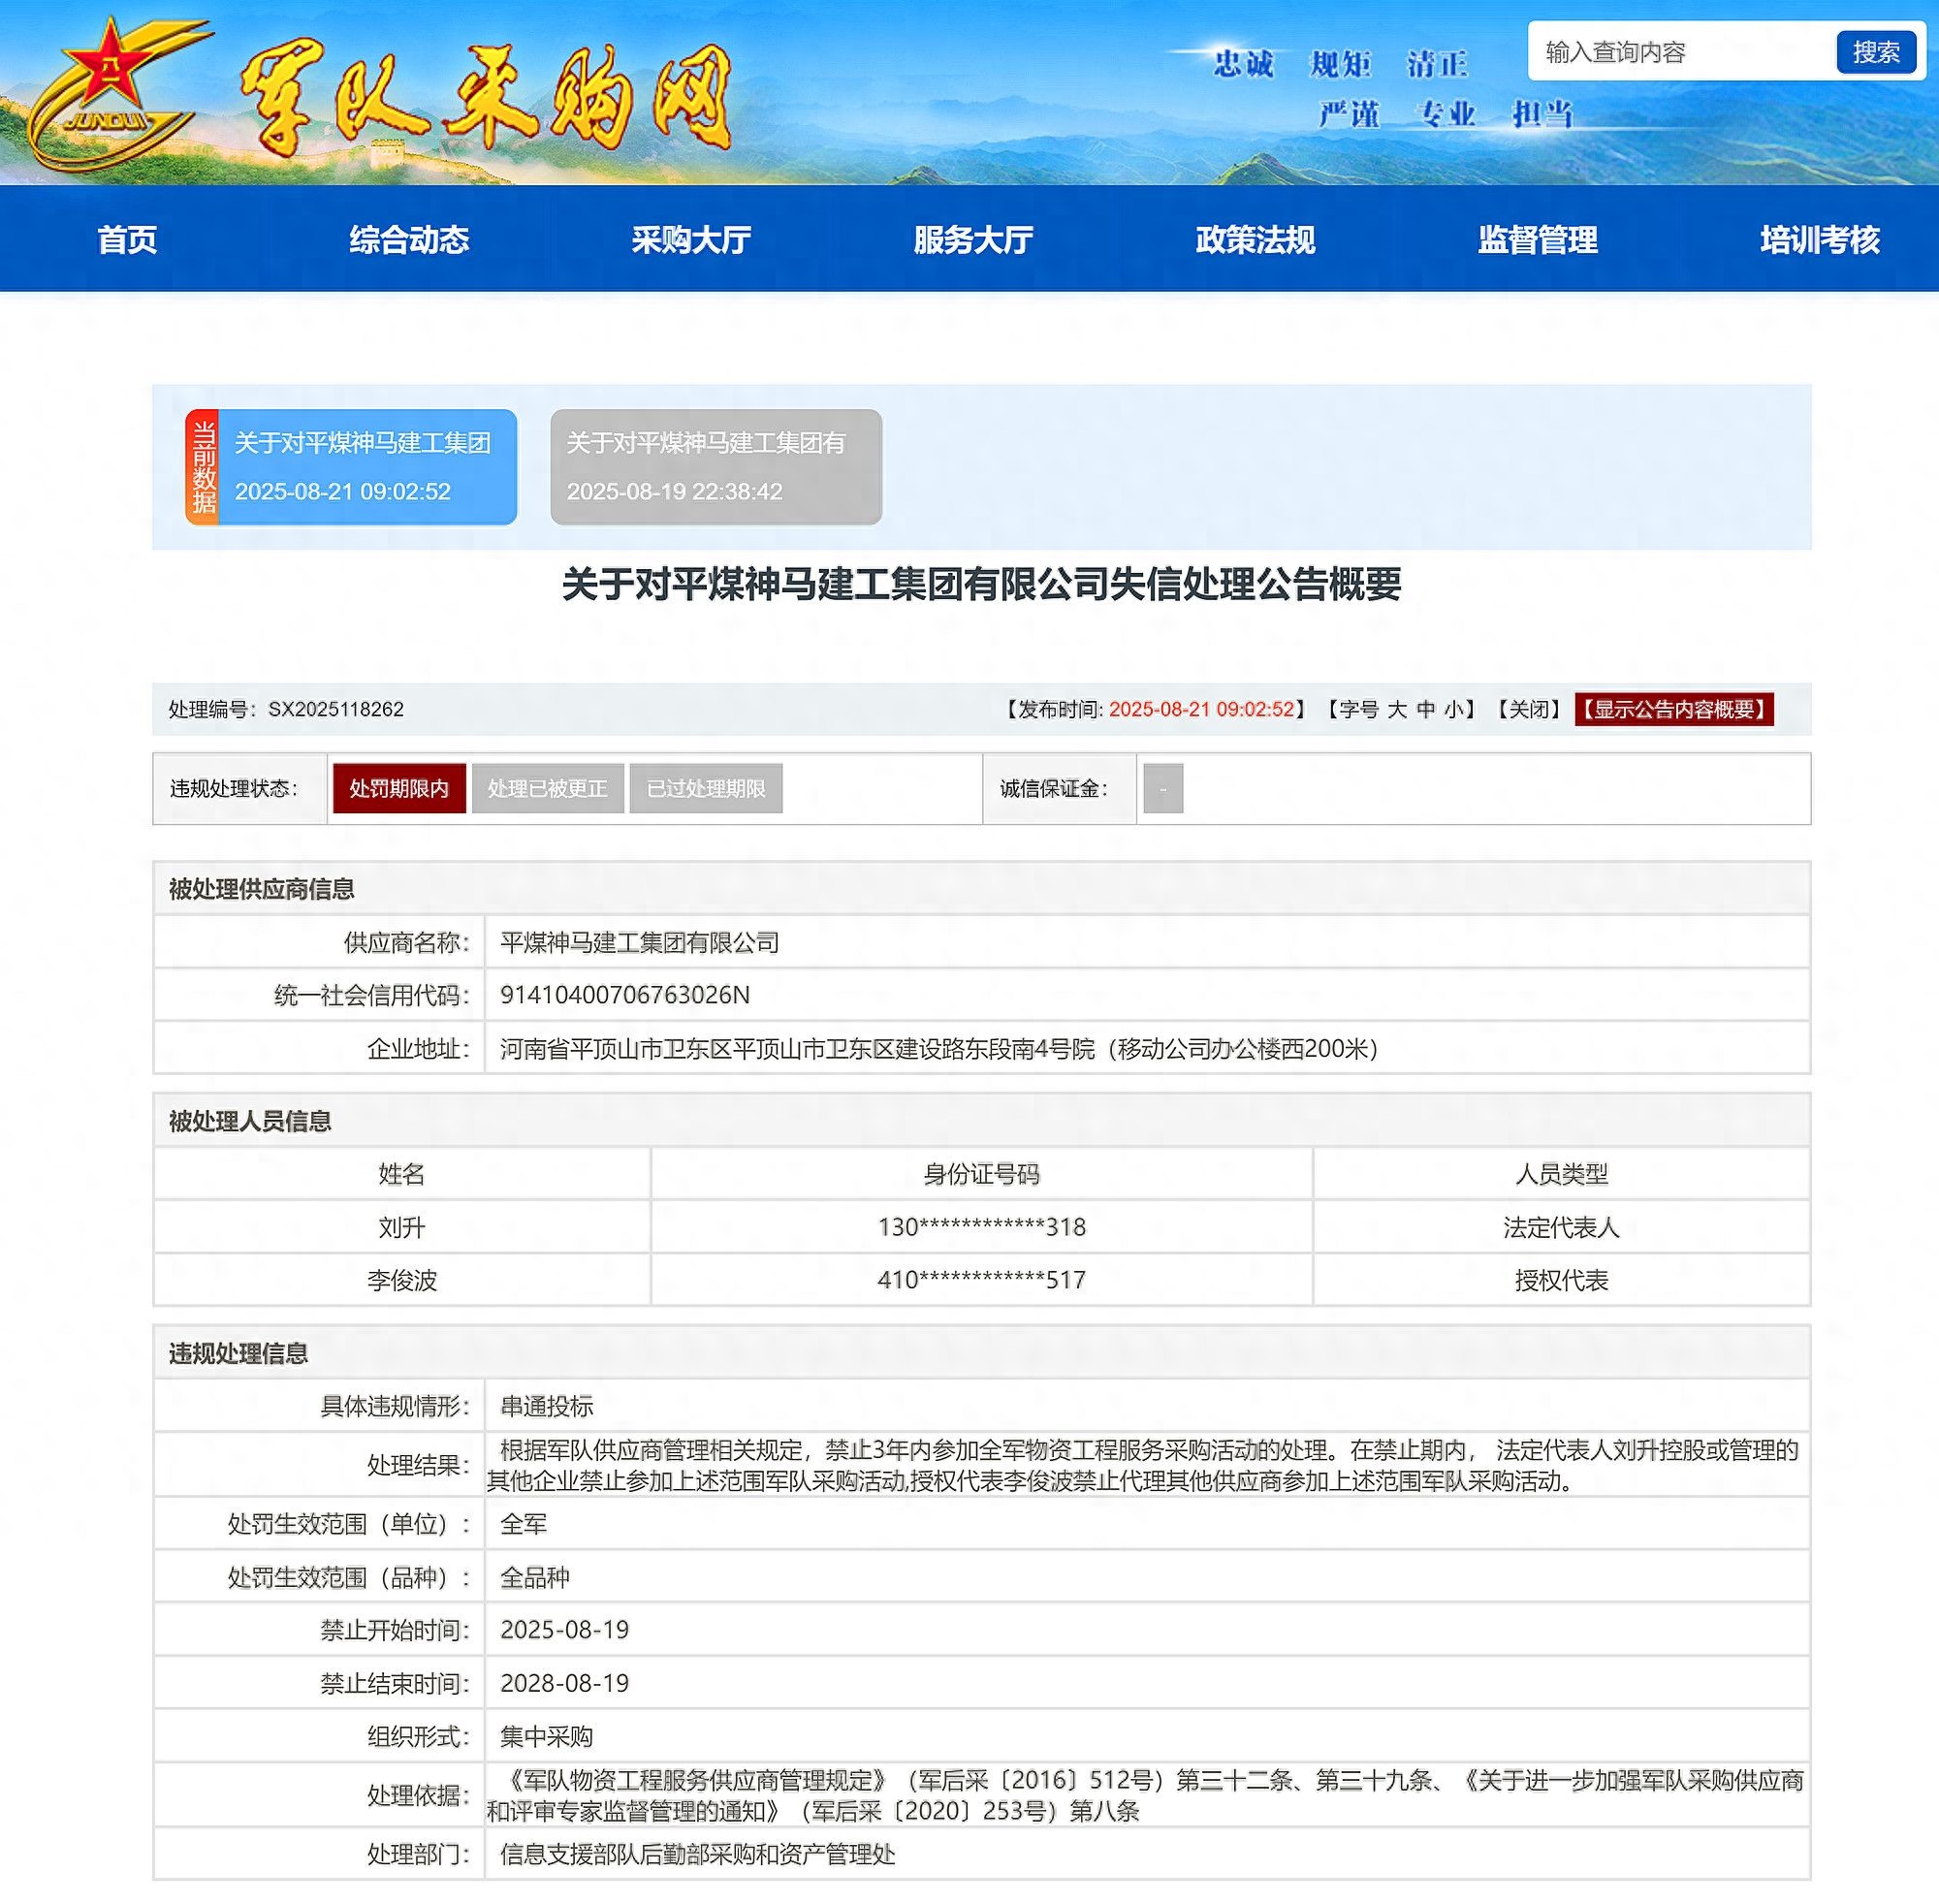This screenshot has height=1904, width=1939.
Task: Focus the 输入查询内容 search field
Action: (1684, 52)
